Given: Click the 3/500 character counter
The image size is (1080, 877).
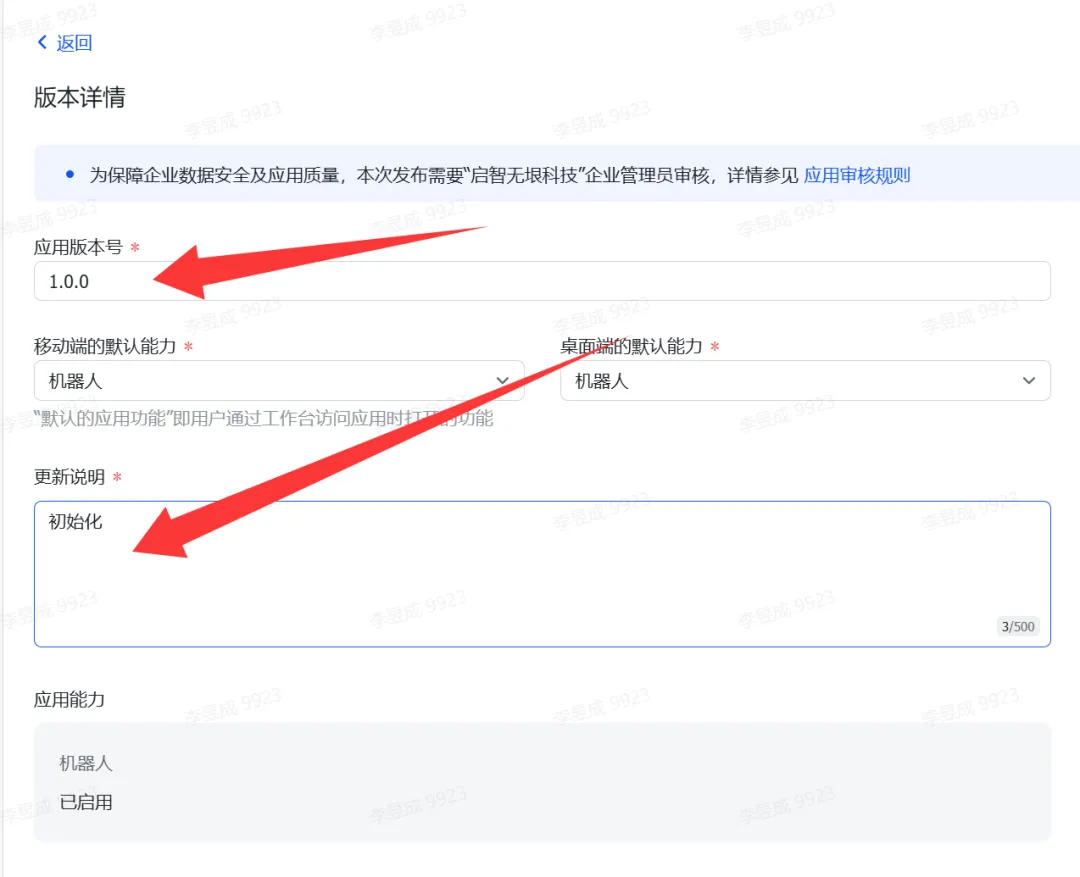Looking at the screenshot, I should [x=1018, y=626].
